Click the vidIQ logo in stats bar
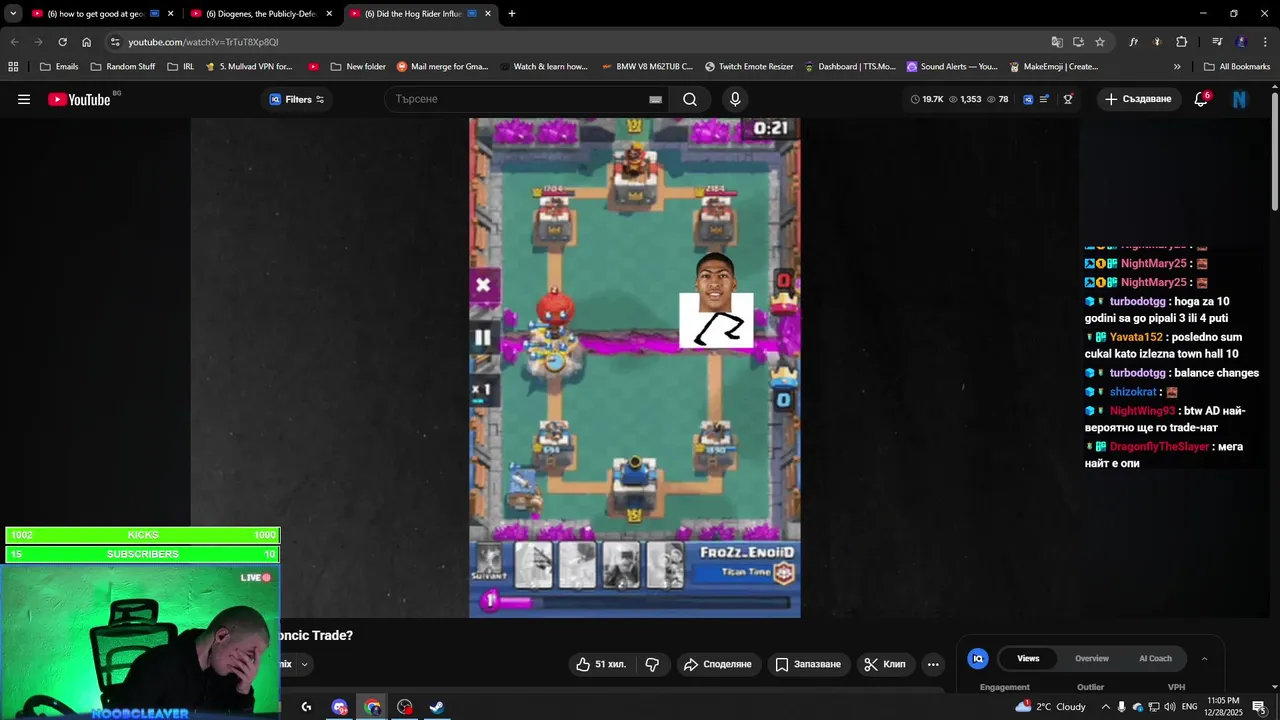 1028,99
